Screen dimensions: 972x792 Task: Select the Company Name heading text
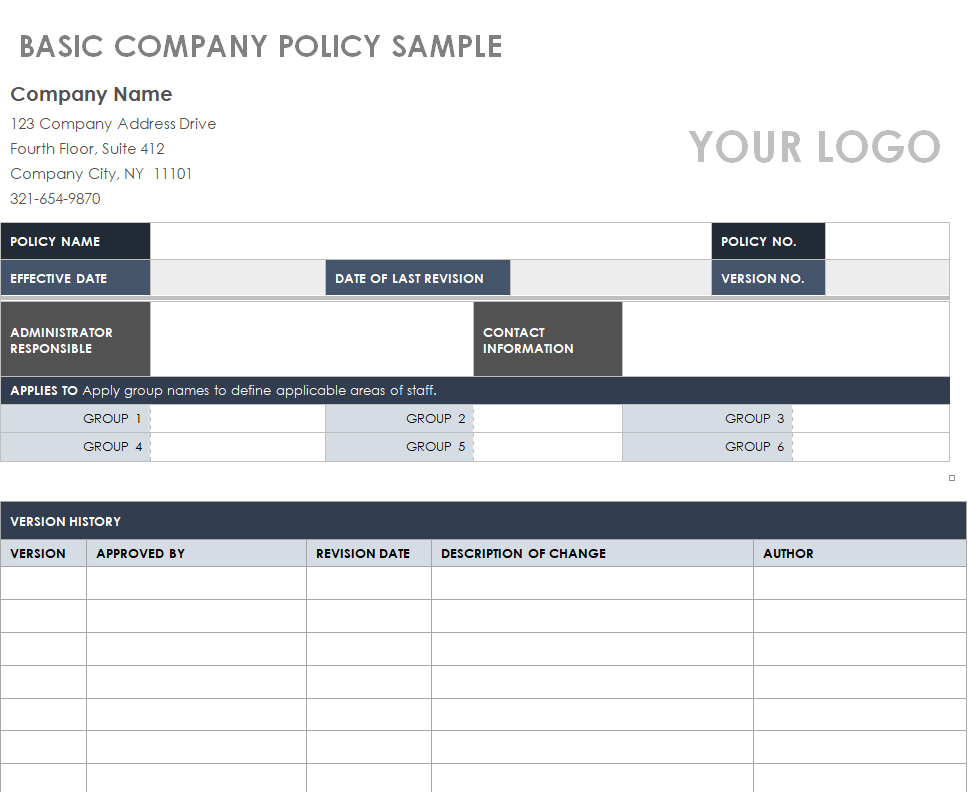tap(91, 94)
